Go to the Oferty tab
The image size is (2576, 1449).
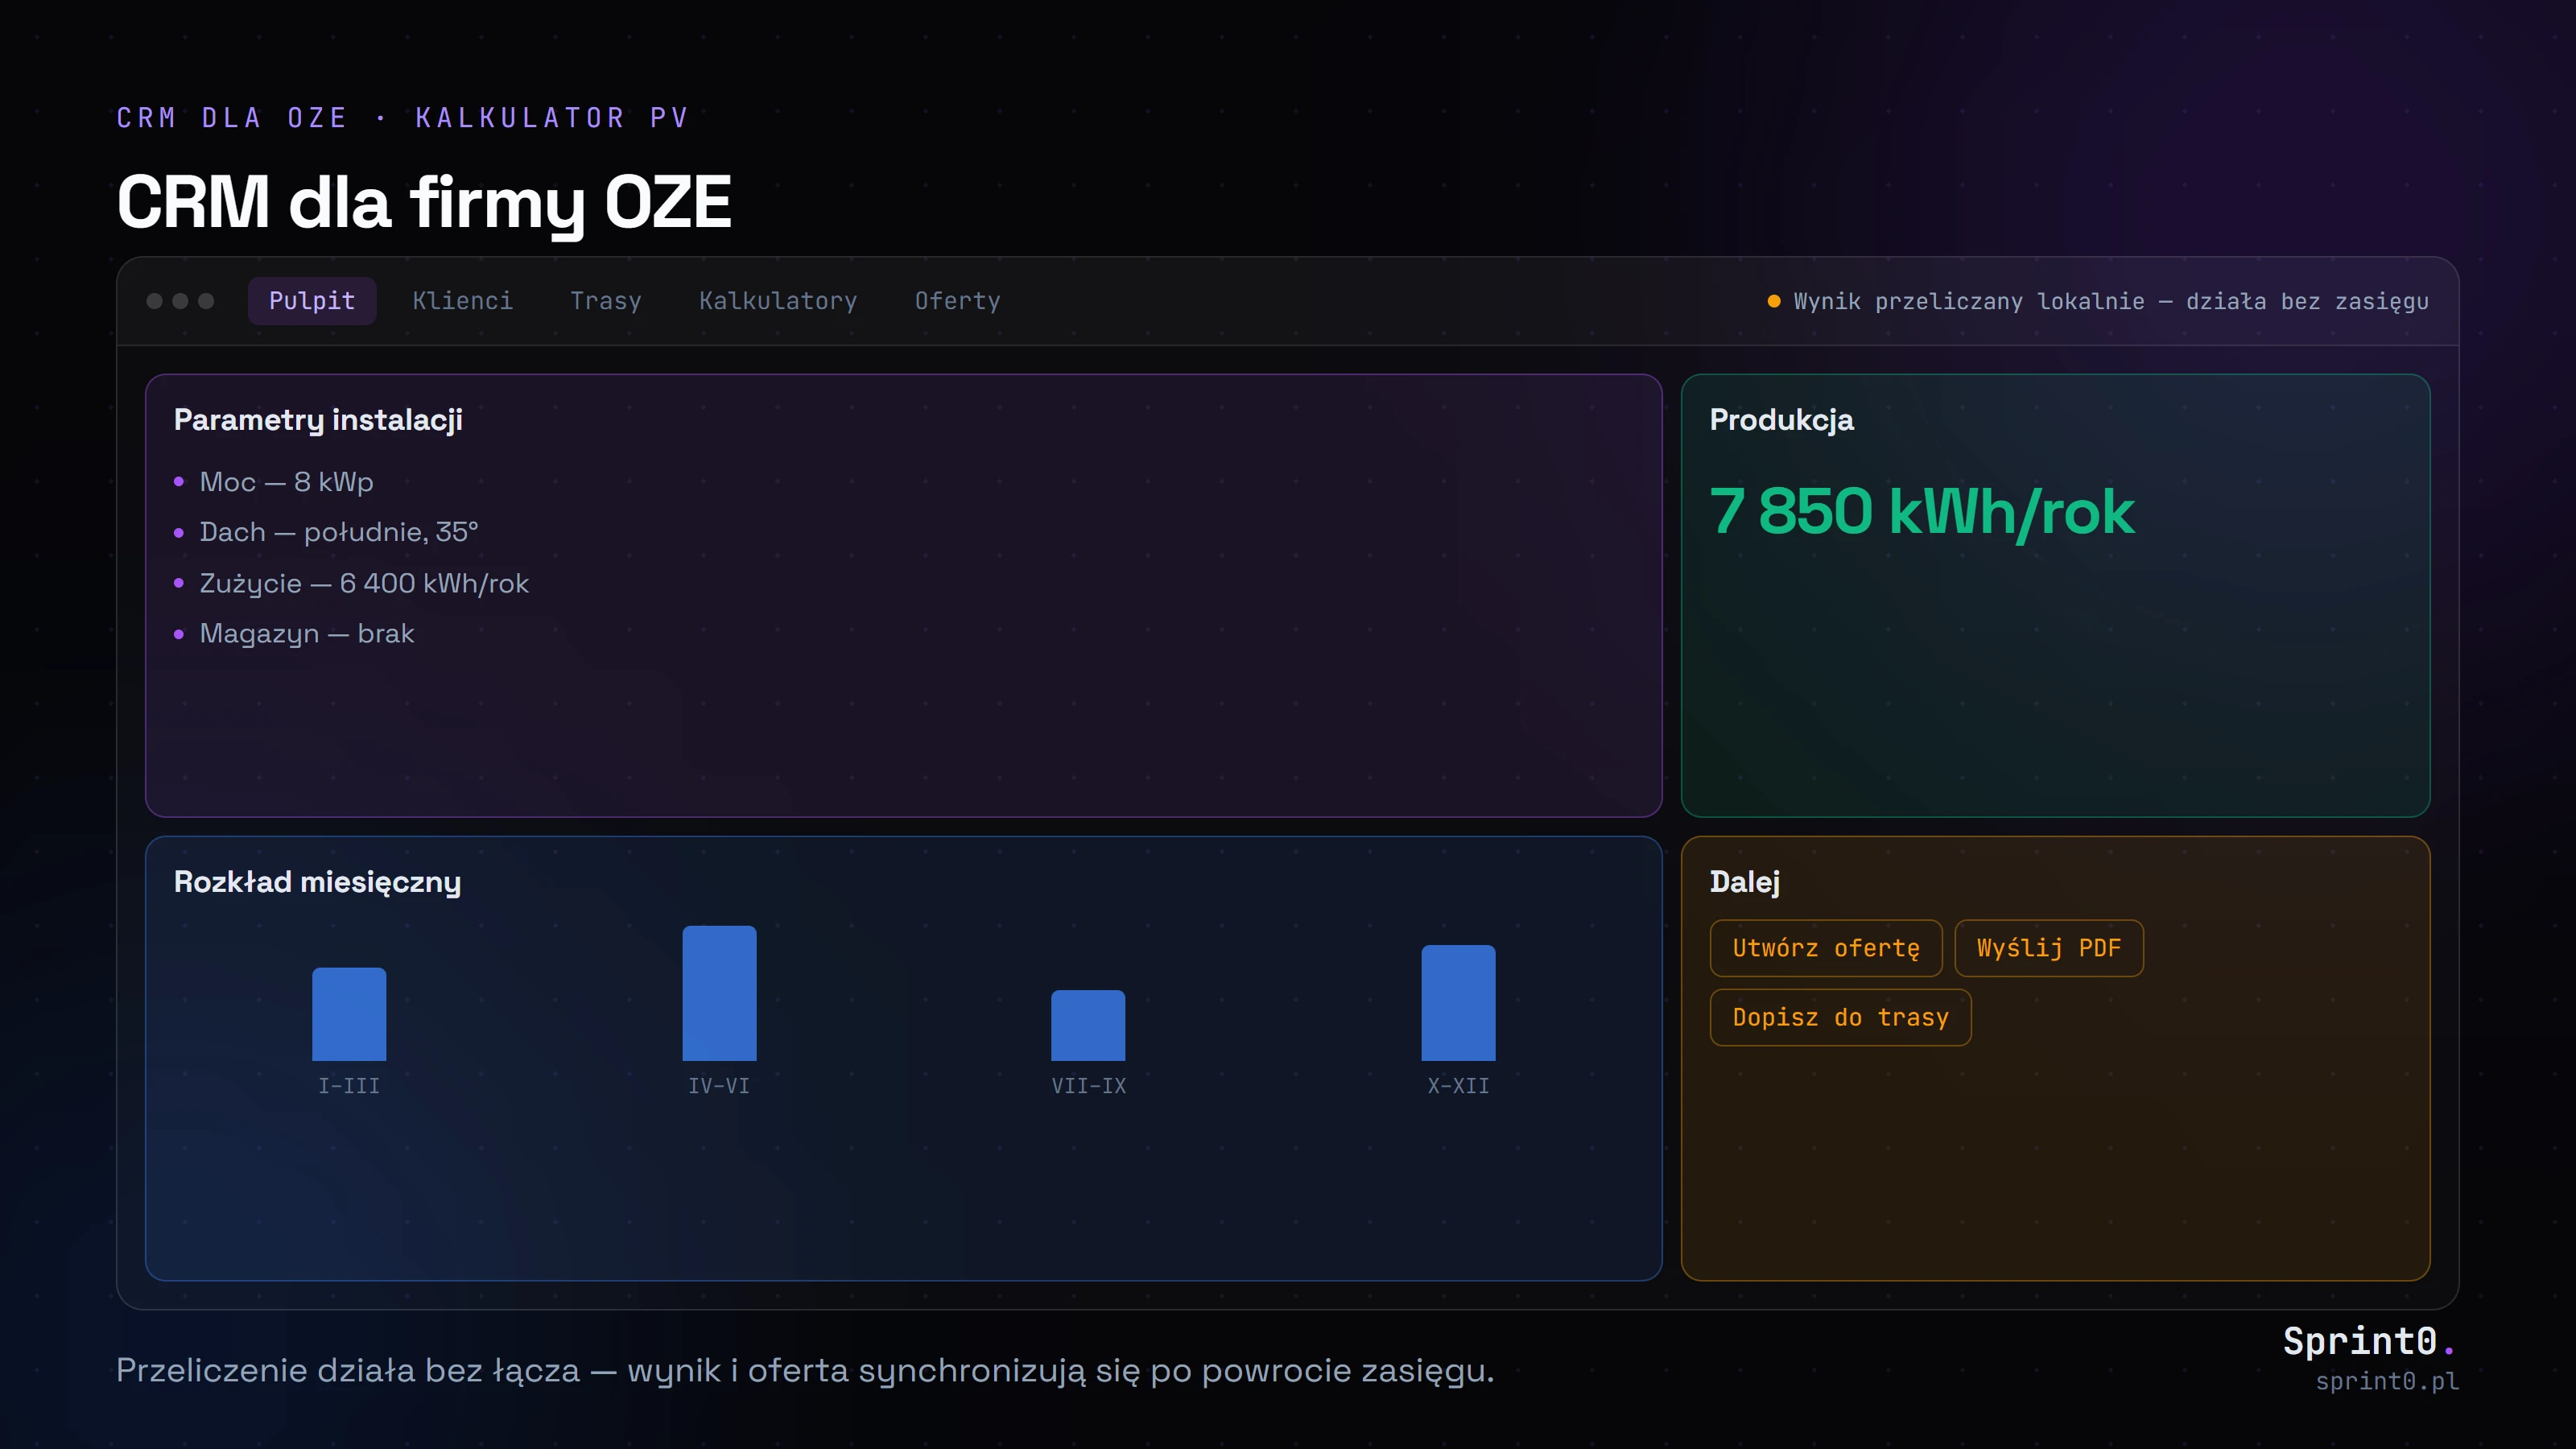click(x=957, y=301)
